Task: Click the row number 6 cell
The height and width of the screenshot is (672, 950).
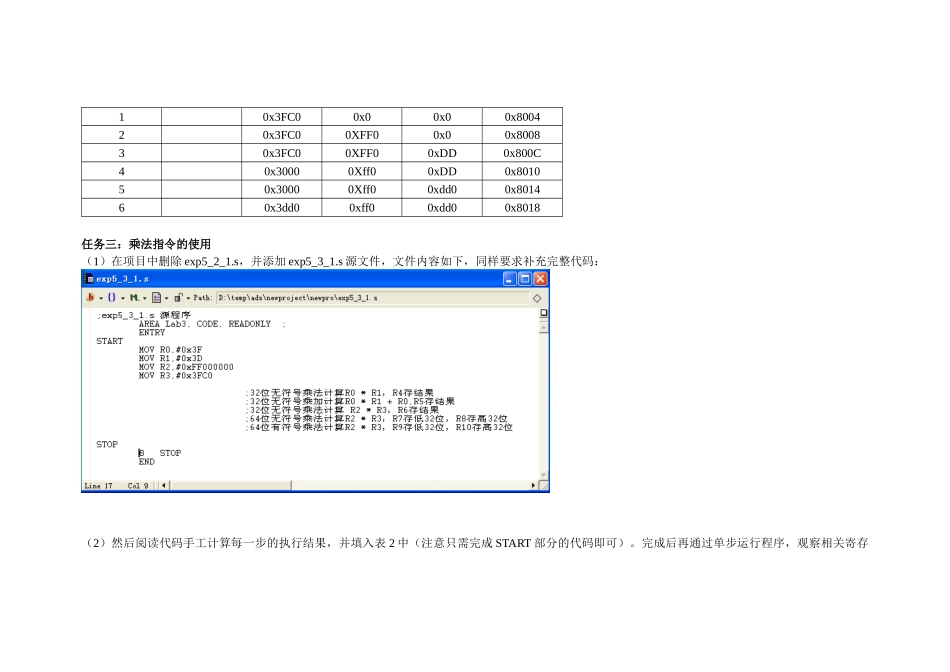Action: pyautogui.click(x=121, y=208)
